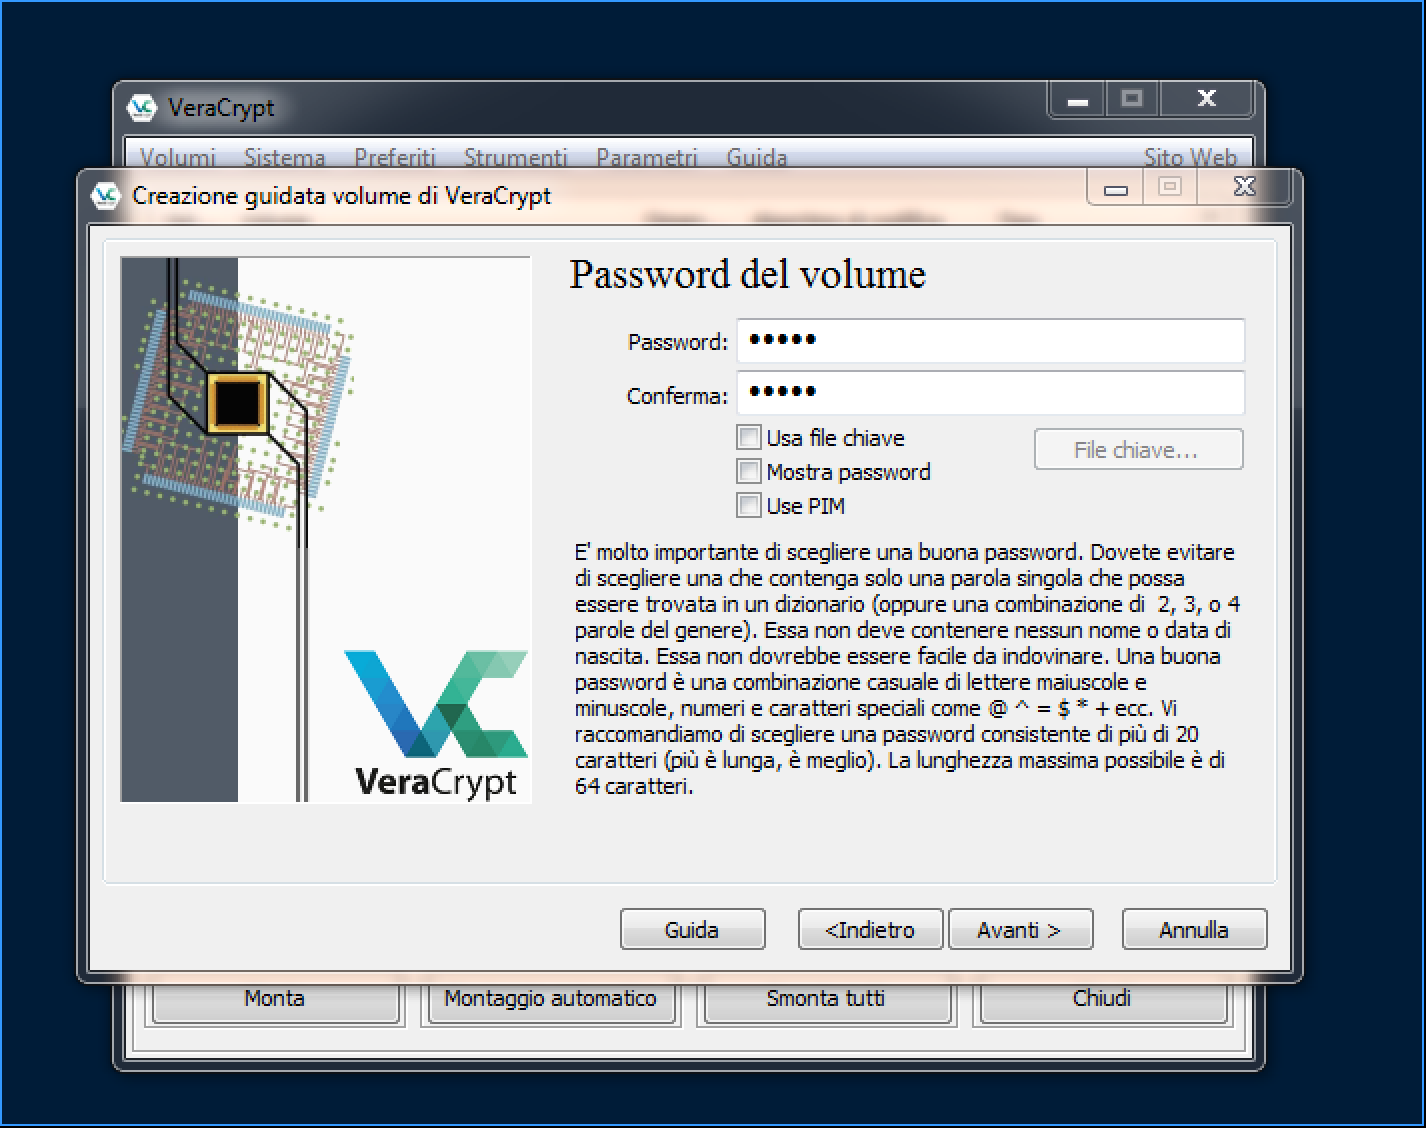Open the Strumenti menu in main window
Viewport: 1426px width, 1128px height.
pos(516,157)
